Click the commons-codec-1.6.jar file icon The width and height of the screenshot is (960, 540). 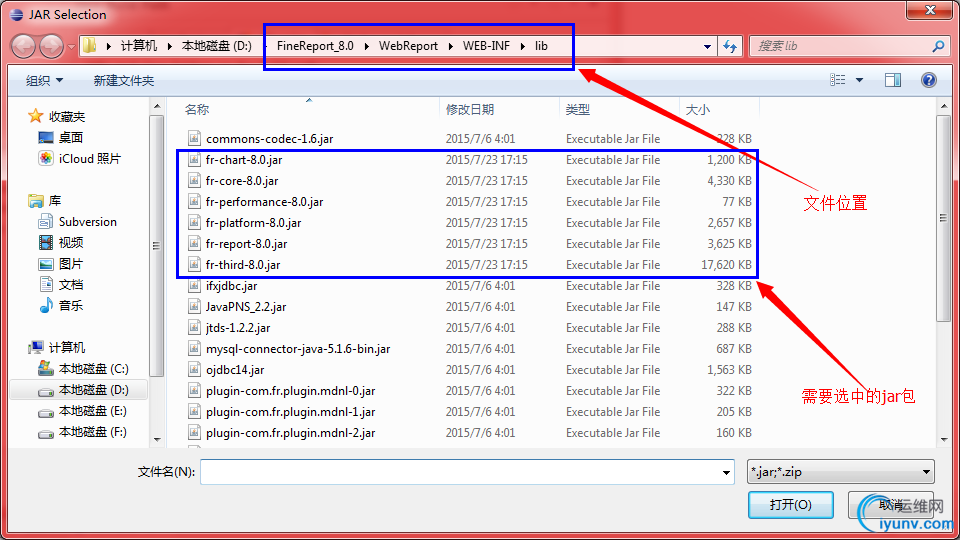tap(194, 138)
